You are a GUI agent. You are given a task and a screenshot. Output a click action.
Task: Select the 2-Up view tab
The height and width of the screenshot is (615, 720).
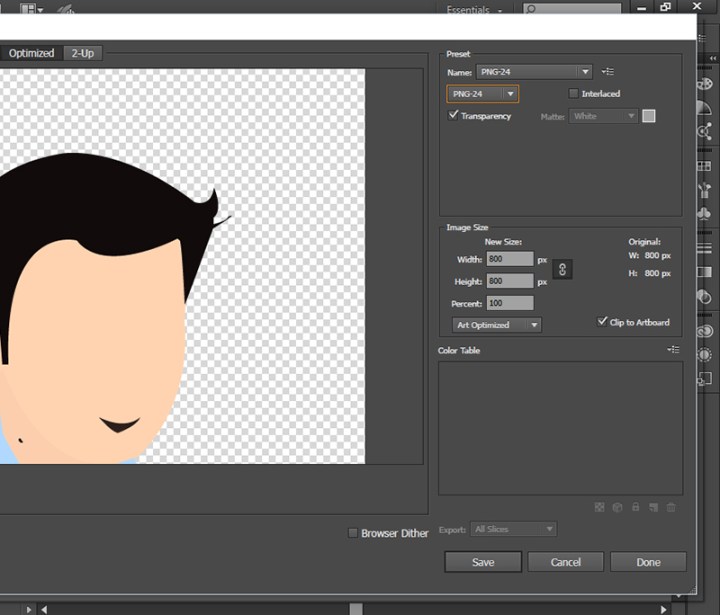point(82,53)
